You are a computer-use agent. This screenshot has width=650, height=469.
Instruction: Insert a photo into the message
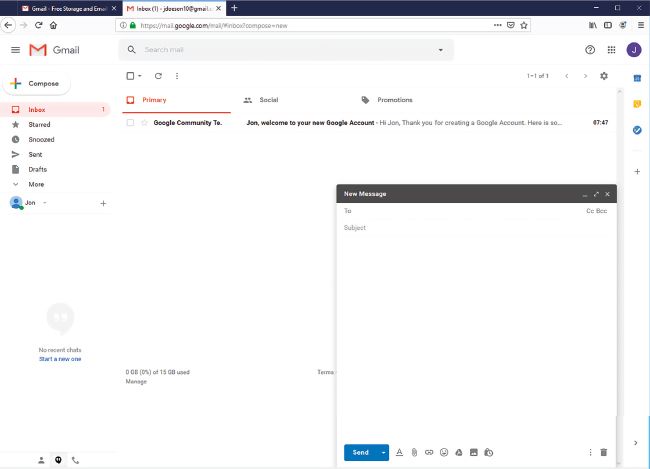474,453
